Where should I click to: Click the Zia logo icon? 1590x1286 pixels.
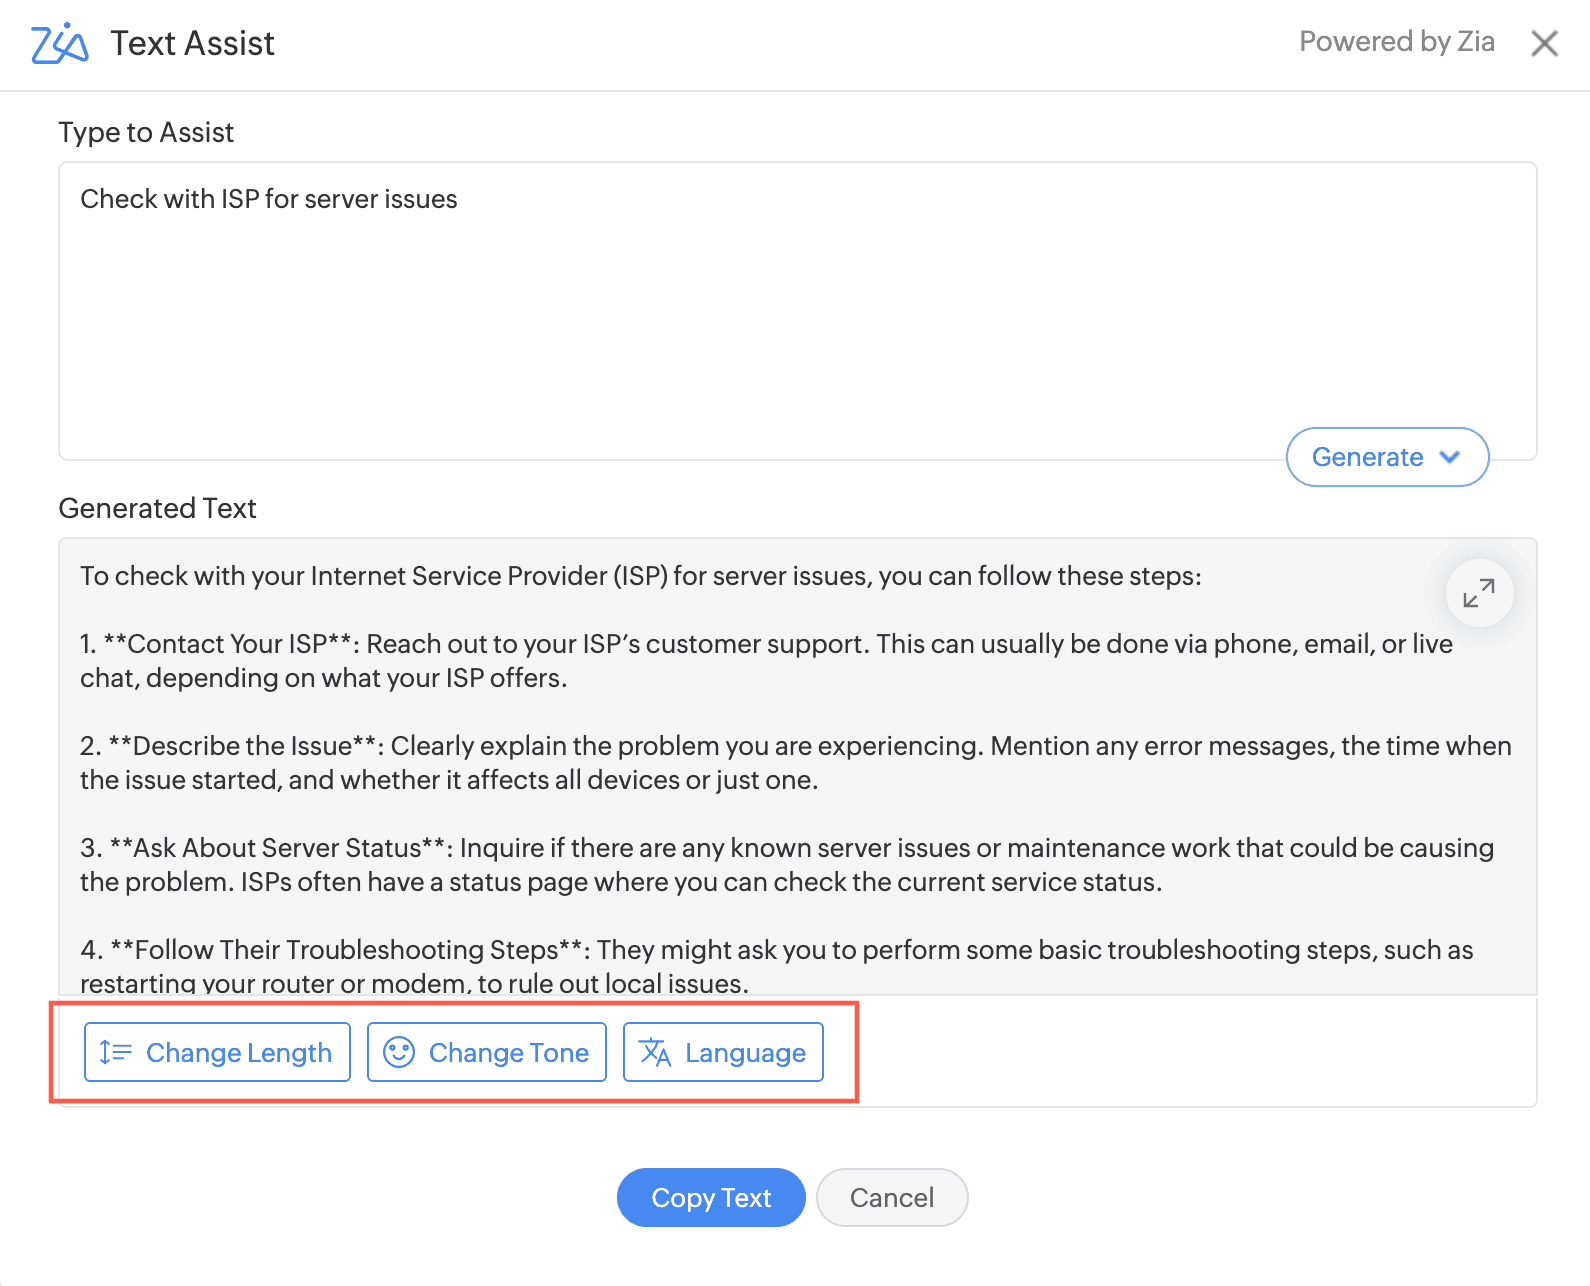click(60, 43)
